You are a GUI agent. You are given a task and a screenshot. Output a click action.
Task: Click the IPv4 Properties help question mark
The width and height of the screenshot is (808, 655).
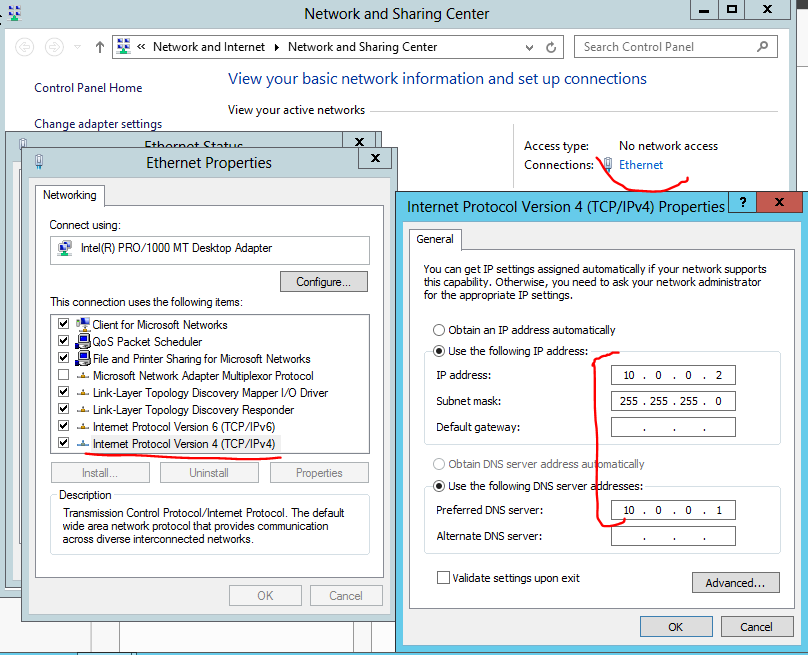pyautogui.click(x=743, y=201)
